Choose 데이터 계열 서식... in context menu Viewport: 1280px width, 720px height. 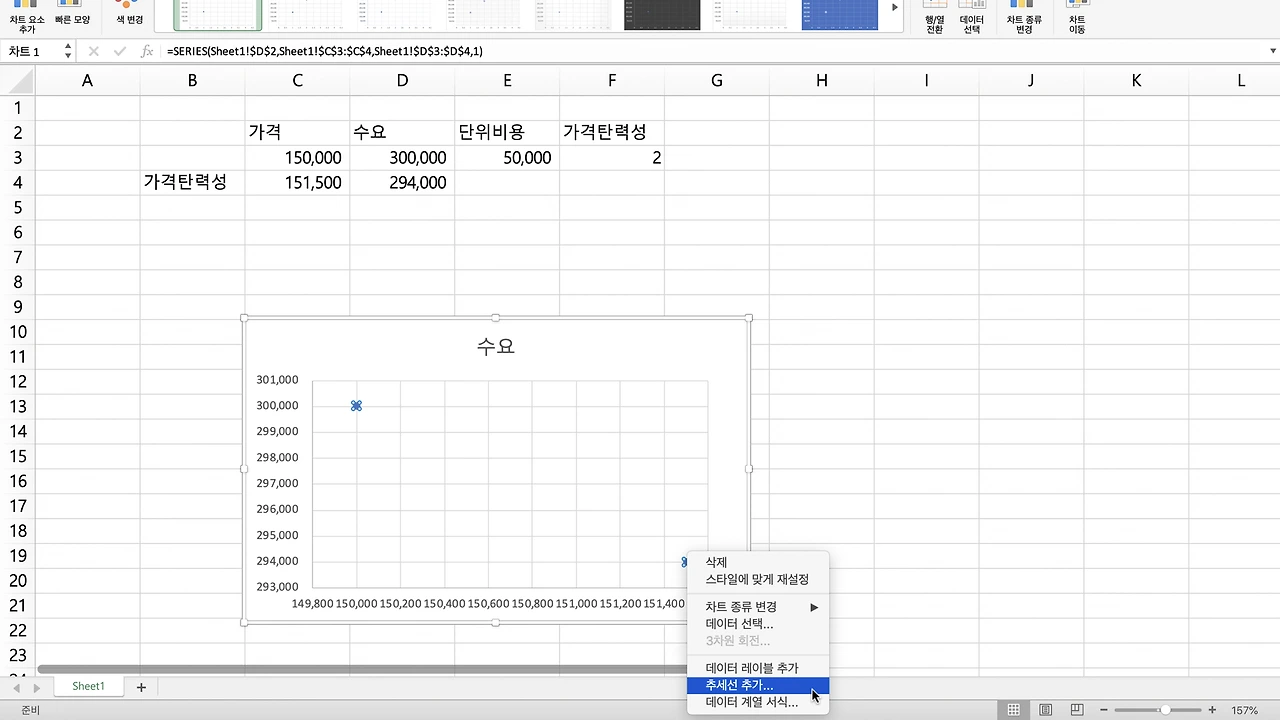(758, 702)
